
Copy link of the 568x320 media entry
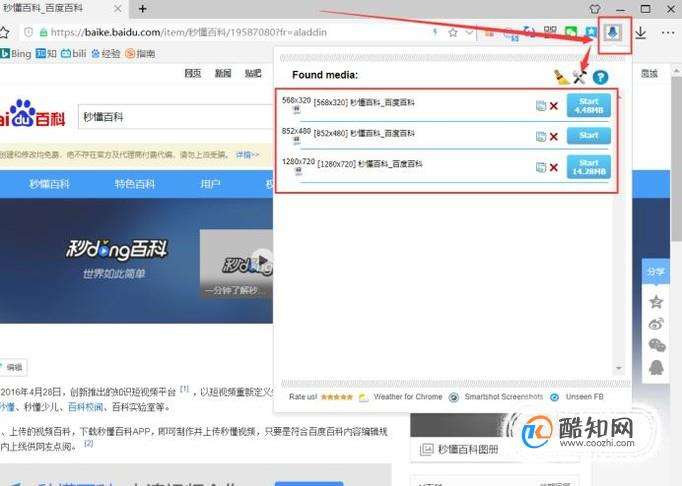pyautogui.click(x=541, y=106)
